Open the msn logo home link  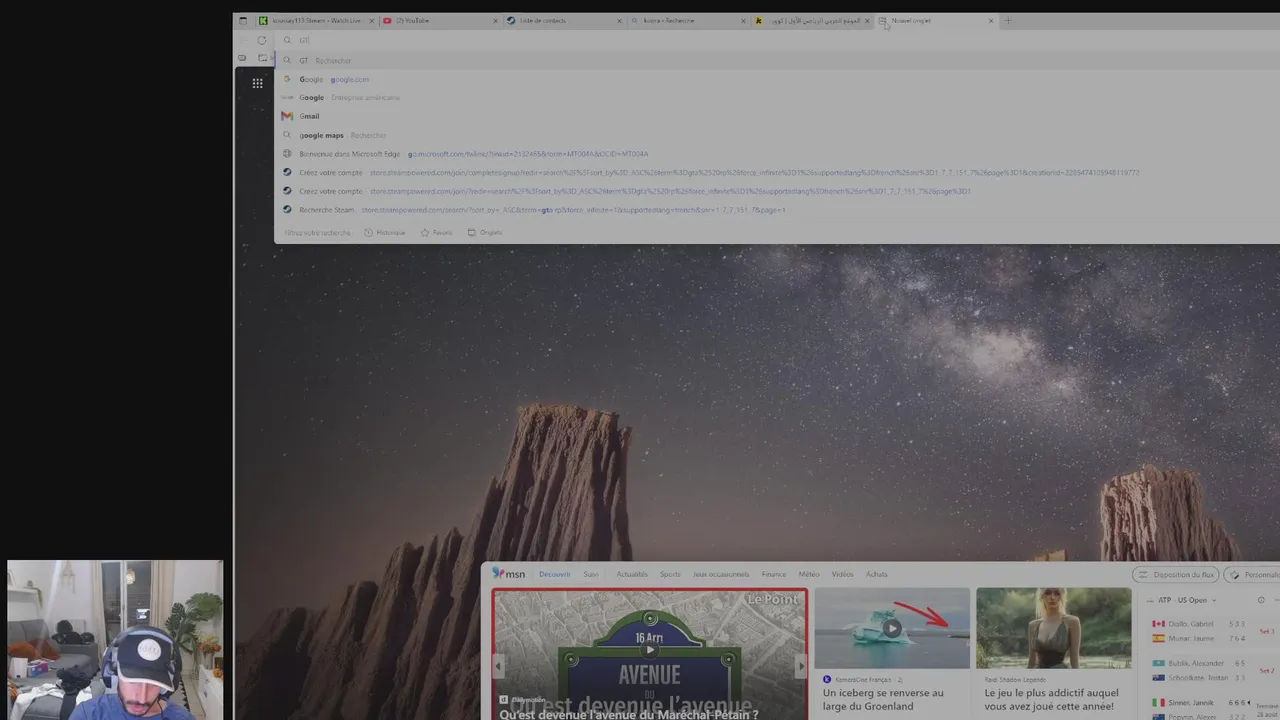click(x=508, y=574)
